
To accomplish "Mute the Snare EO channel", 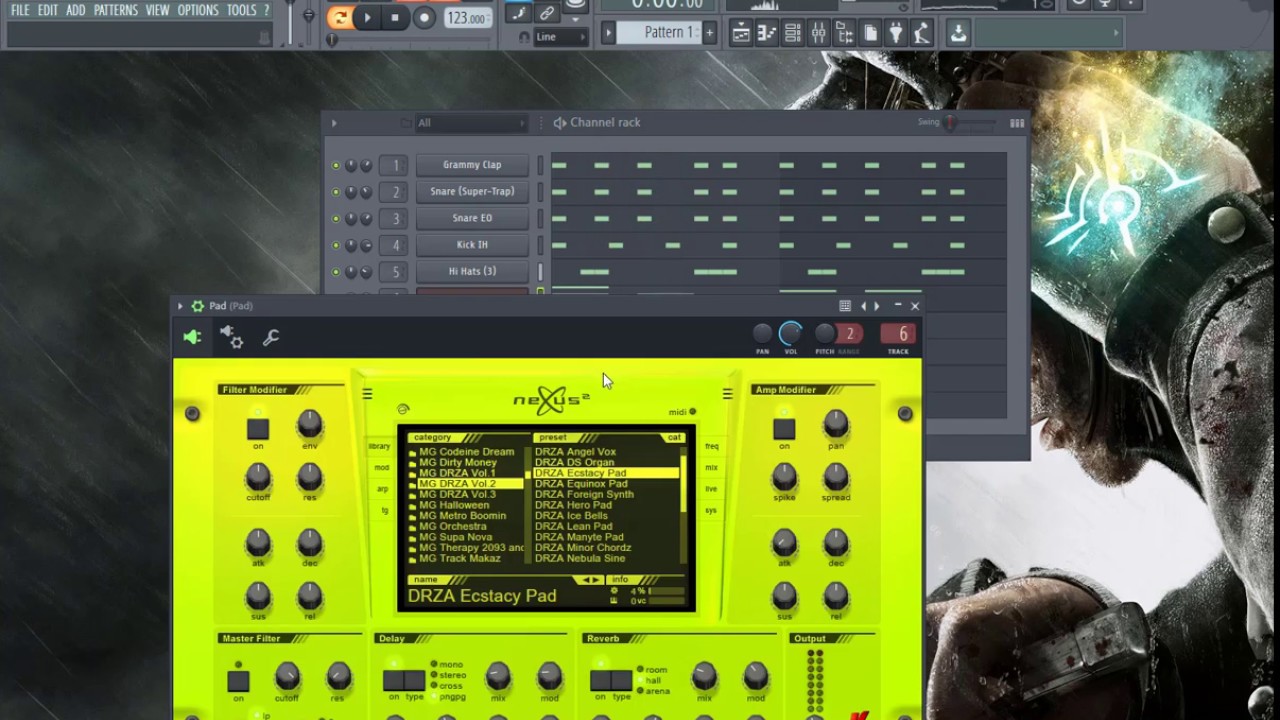I will 335,219.
